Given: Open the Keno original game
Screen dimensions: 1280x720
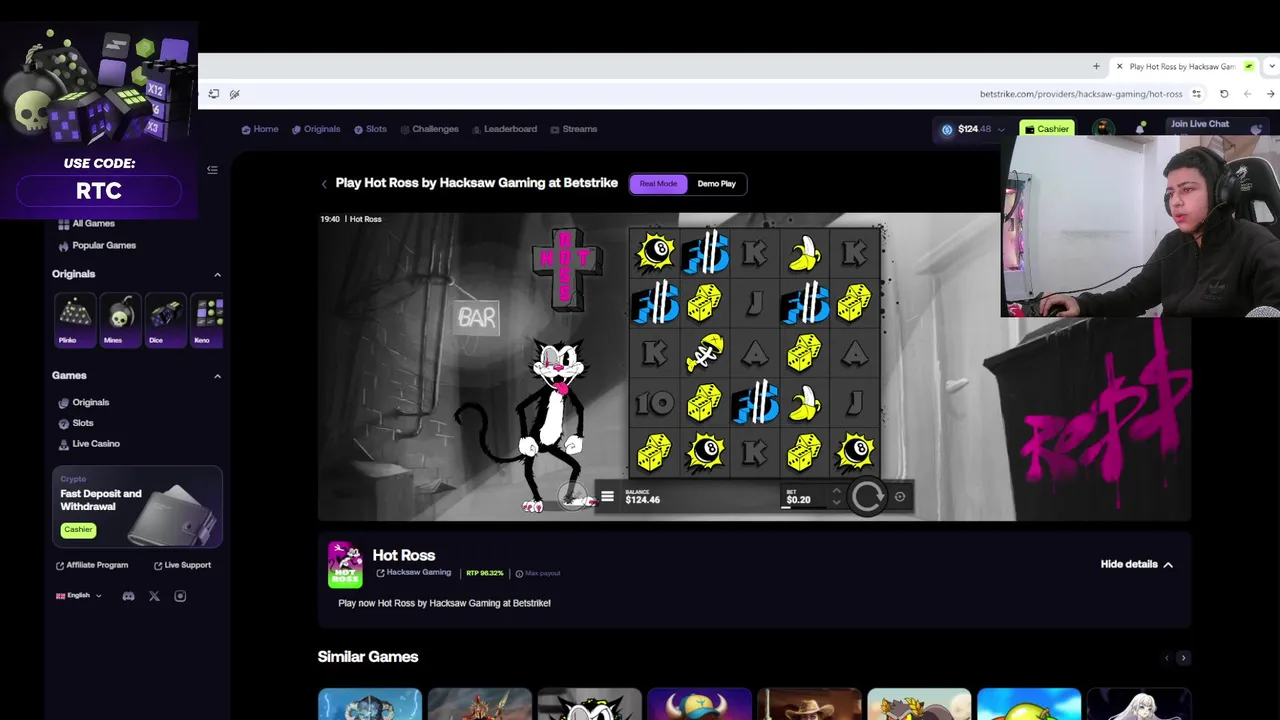Looking at the screenshot, I should pos(208,319).
